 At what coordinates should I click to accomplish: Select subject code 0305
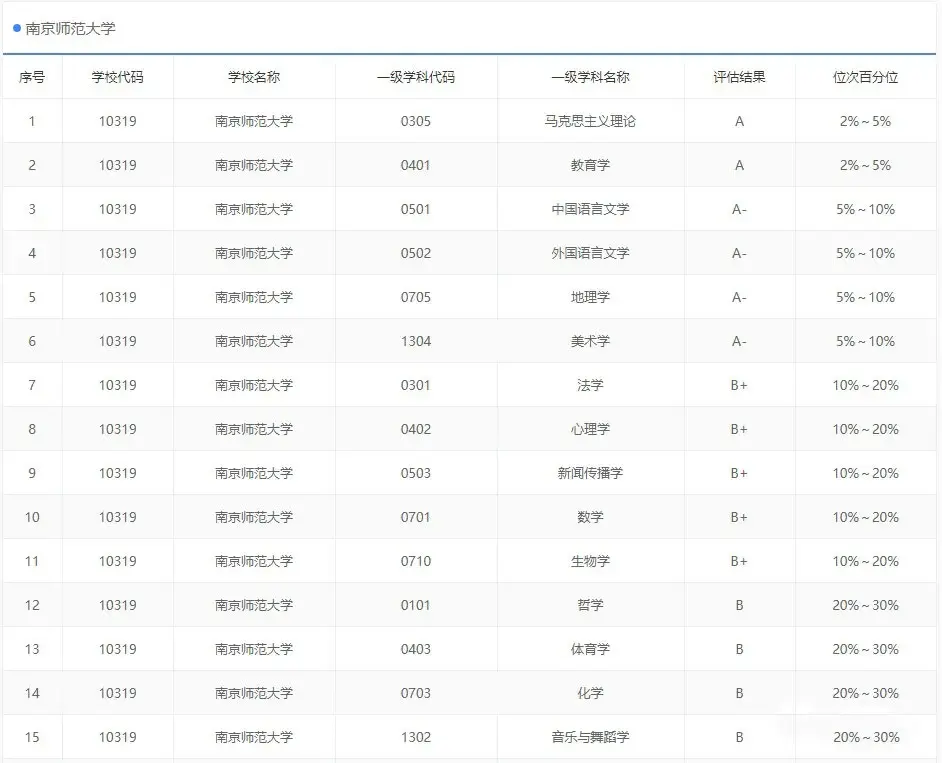(x=416, y=121)
